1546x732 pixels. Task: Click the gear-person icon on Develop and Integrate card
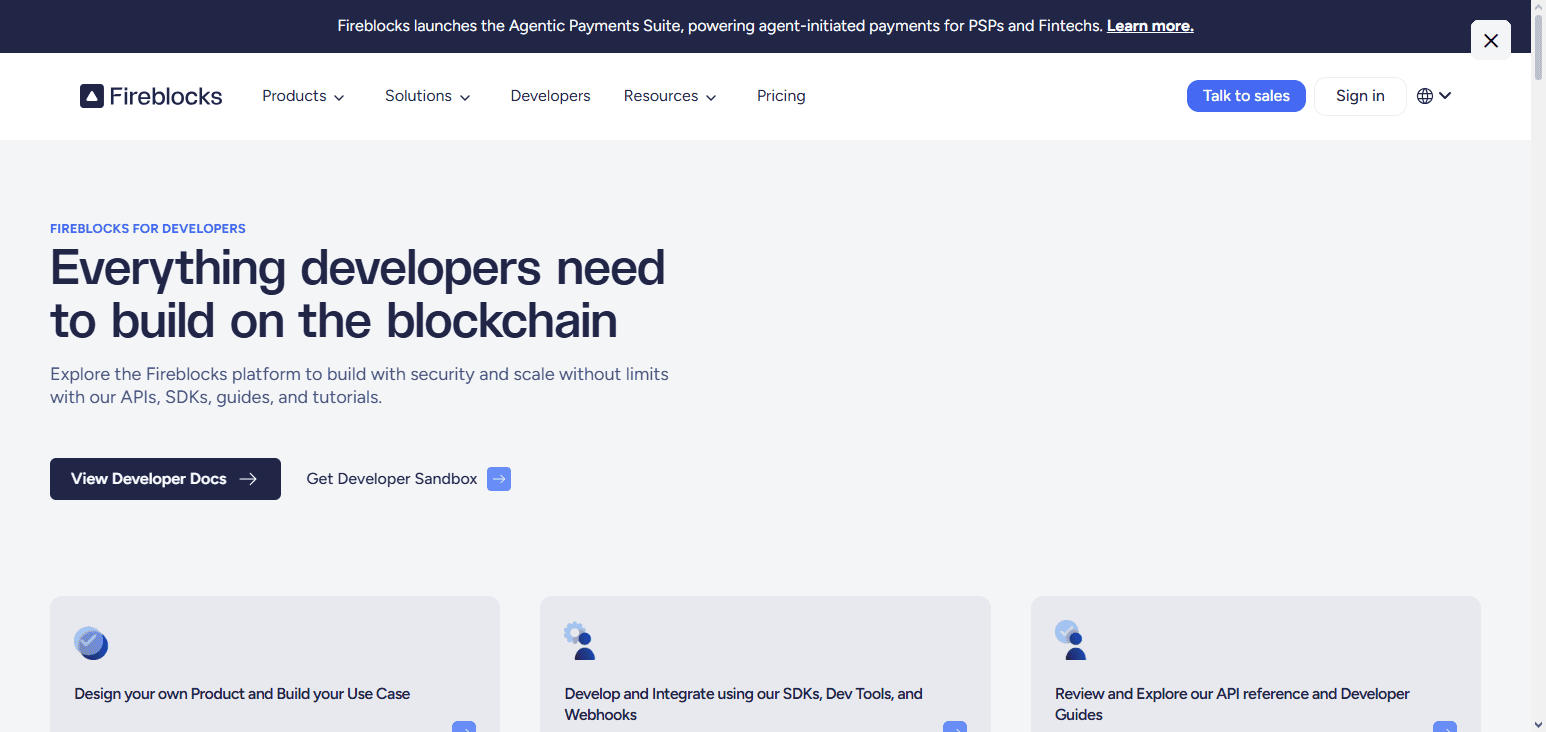tap(580, 641)
